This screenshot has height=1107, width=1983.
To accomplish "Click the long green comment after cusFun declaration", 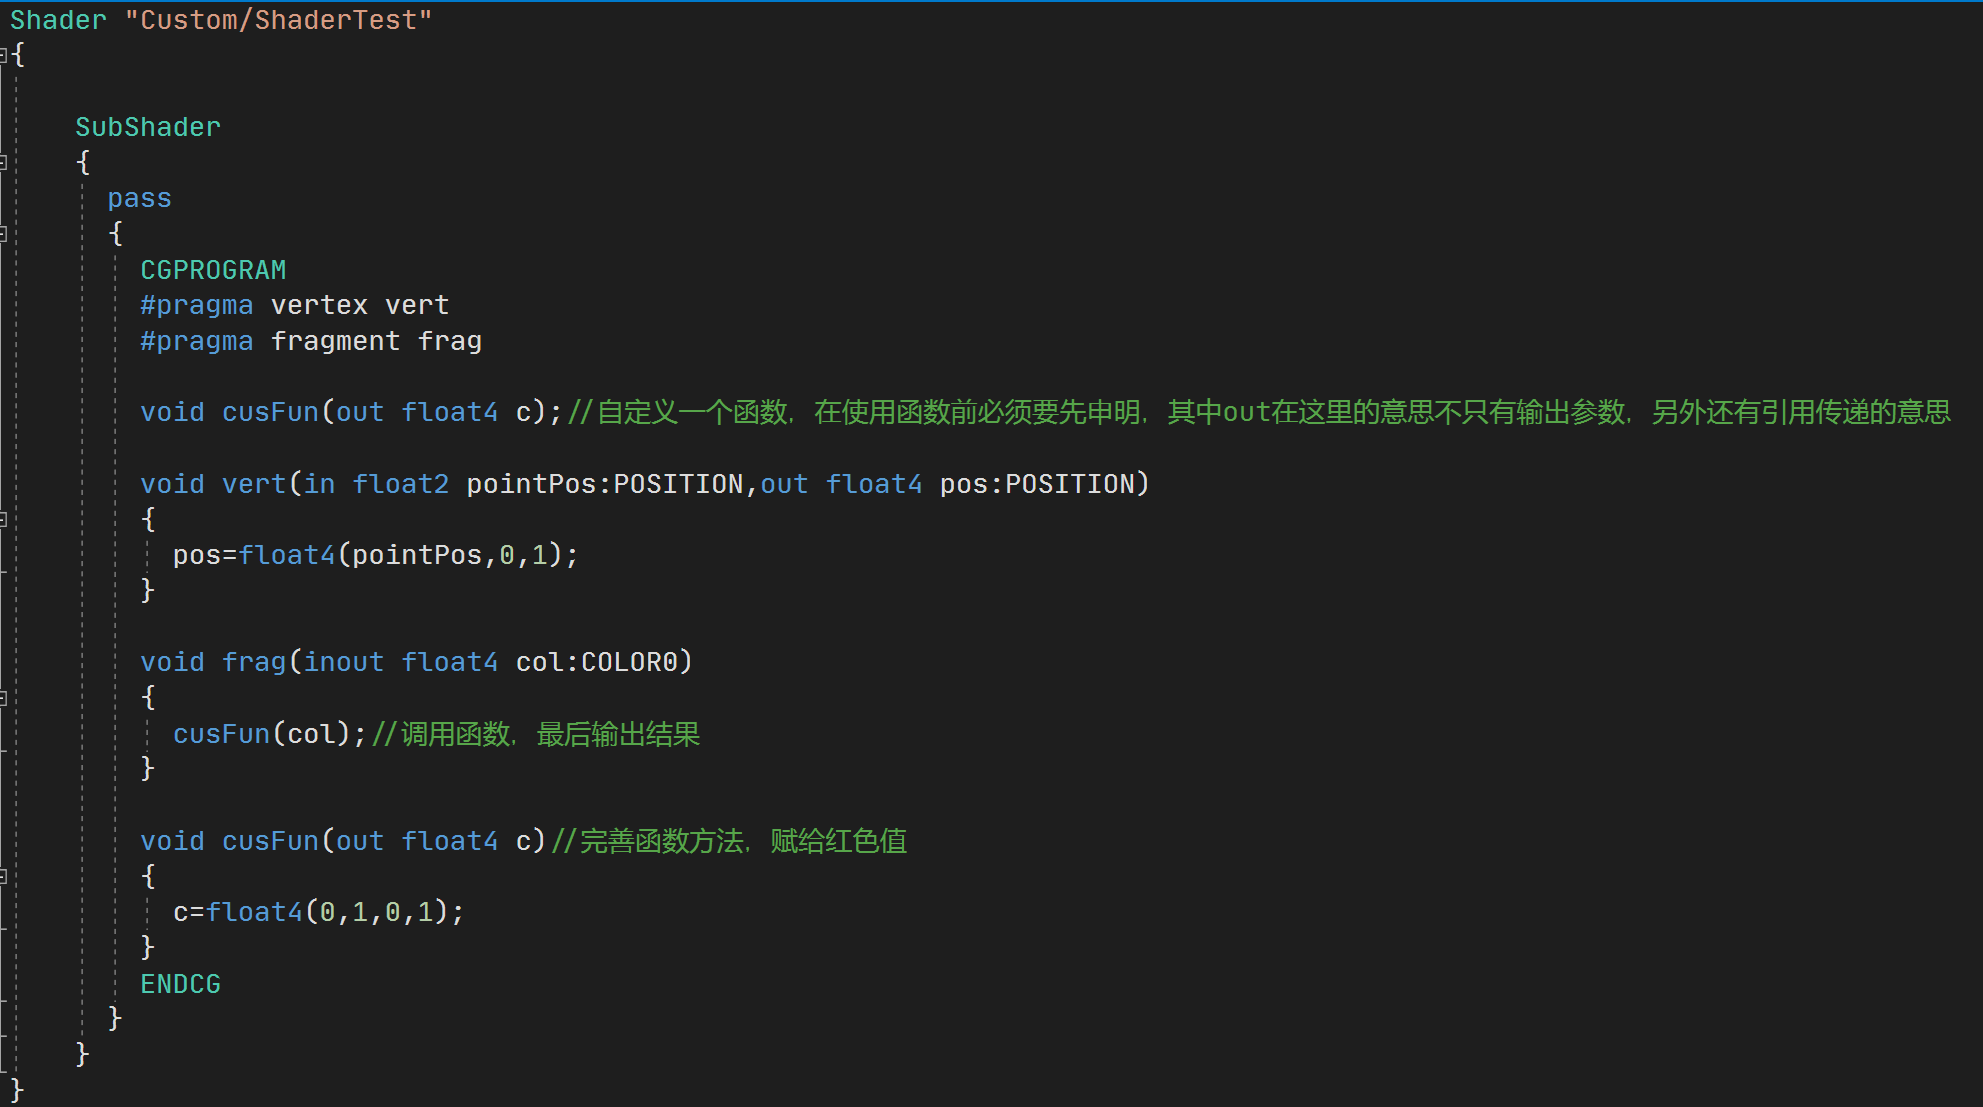I will tap(1258, 412).
